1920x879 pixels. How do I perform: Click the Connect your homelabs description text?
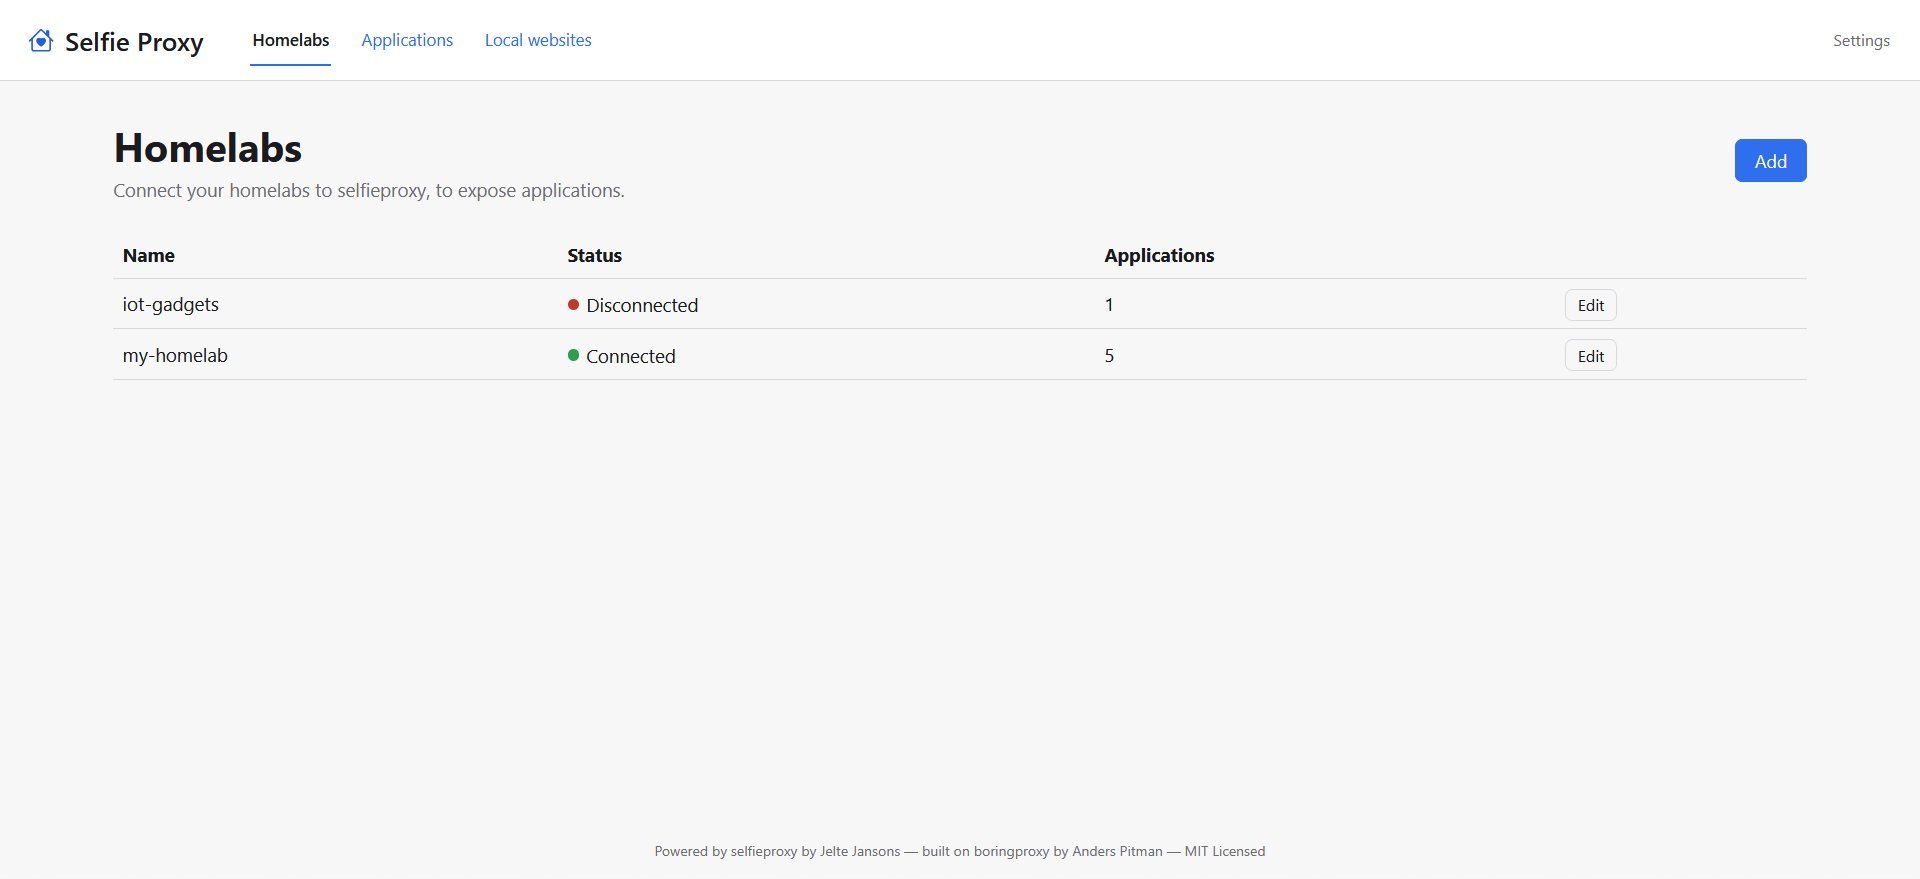click(x=369, y=190)
